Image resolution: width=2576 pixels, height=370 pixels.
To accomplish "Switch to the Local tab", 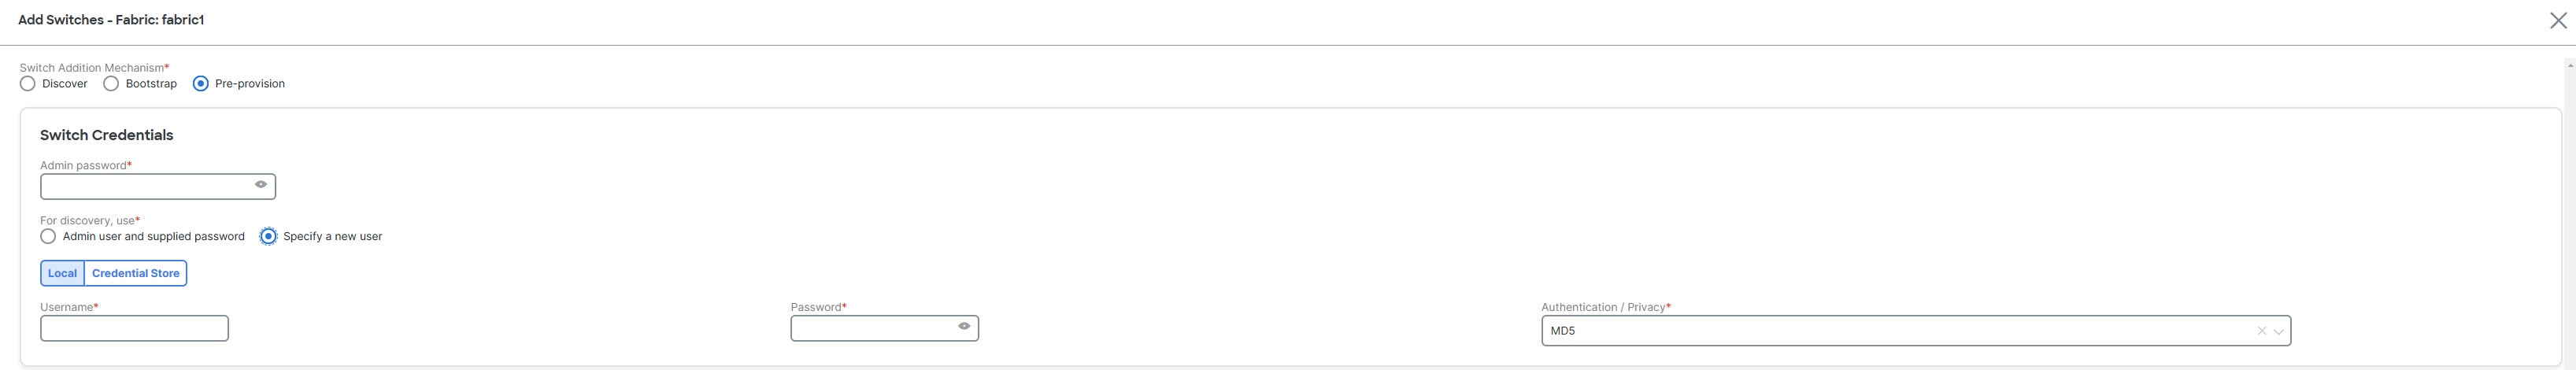I will [62, 273].
